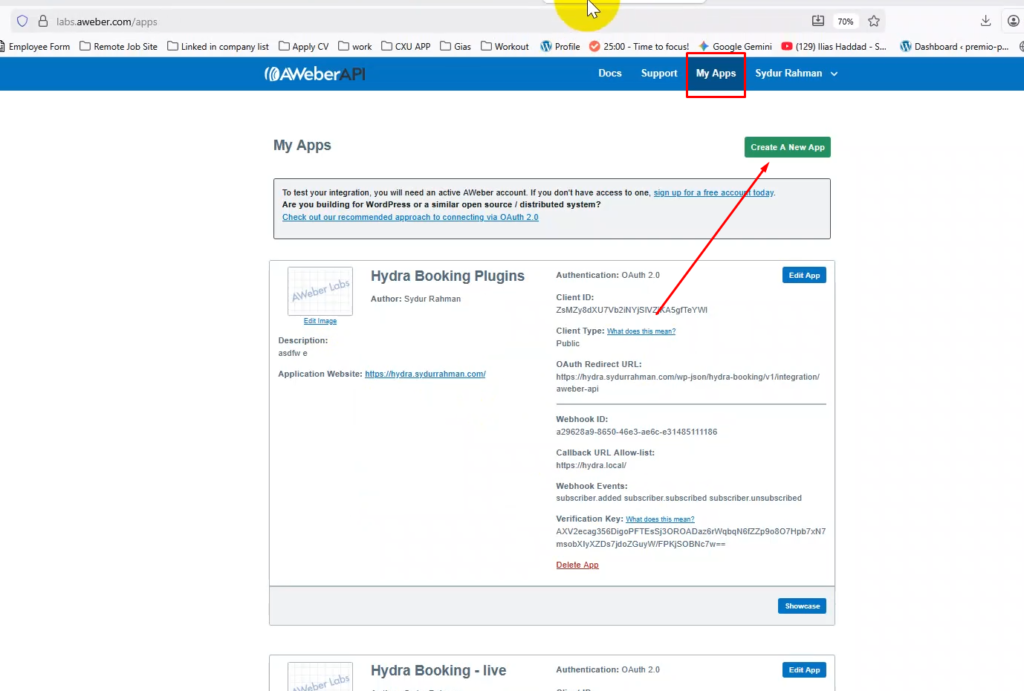Viewport: 1024px width, 691px height.
Task: Click the padlock site security icon
Action: coord(42,21)
